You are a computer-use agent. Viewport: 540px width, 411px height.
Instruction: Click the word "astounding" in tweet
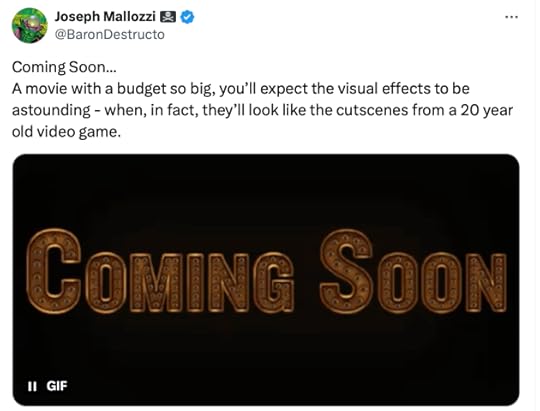pyautogui.click(x=51, y=111)
